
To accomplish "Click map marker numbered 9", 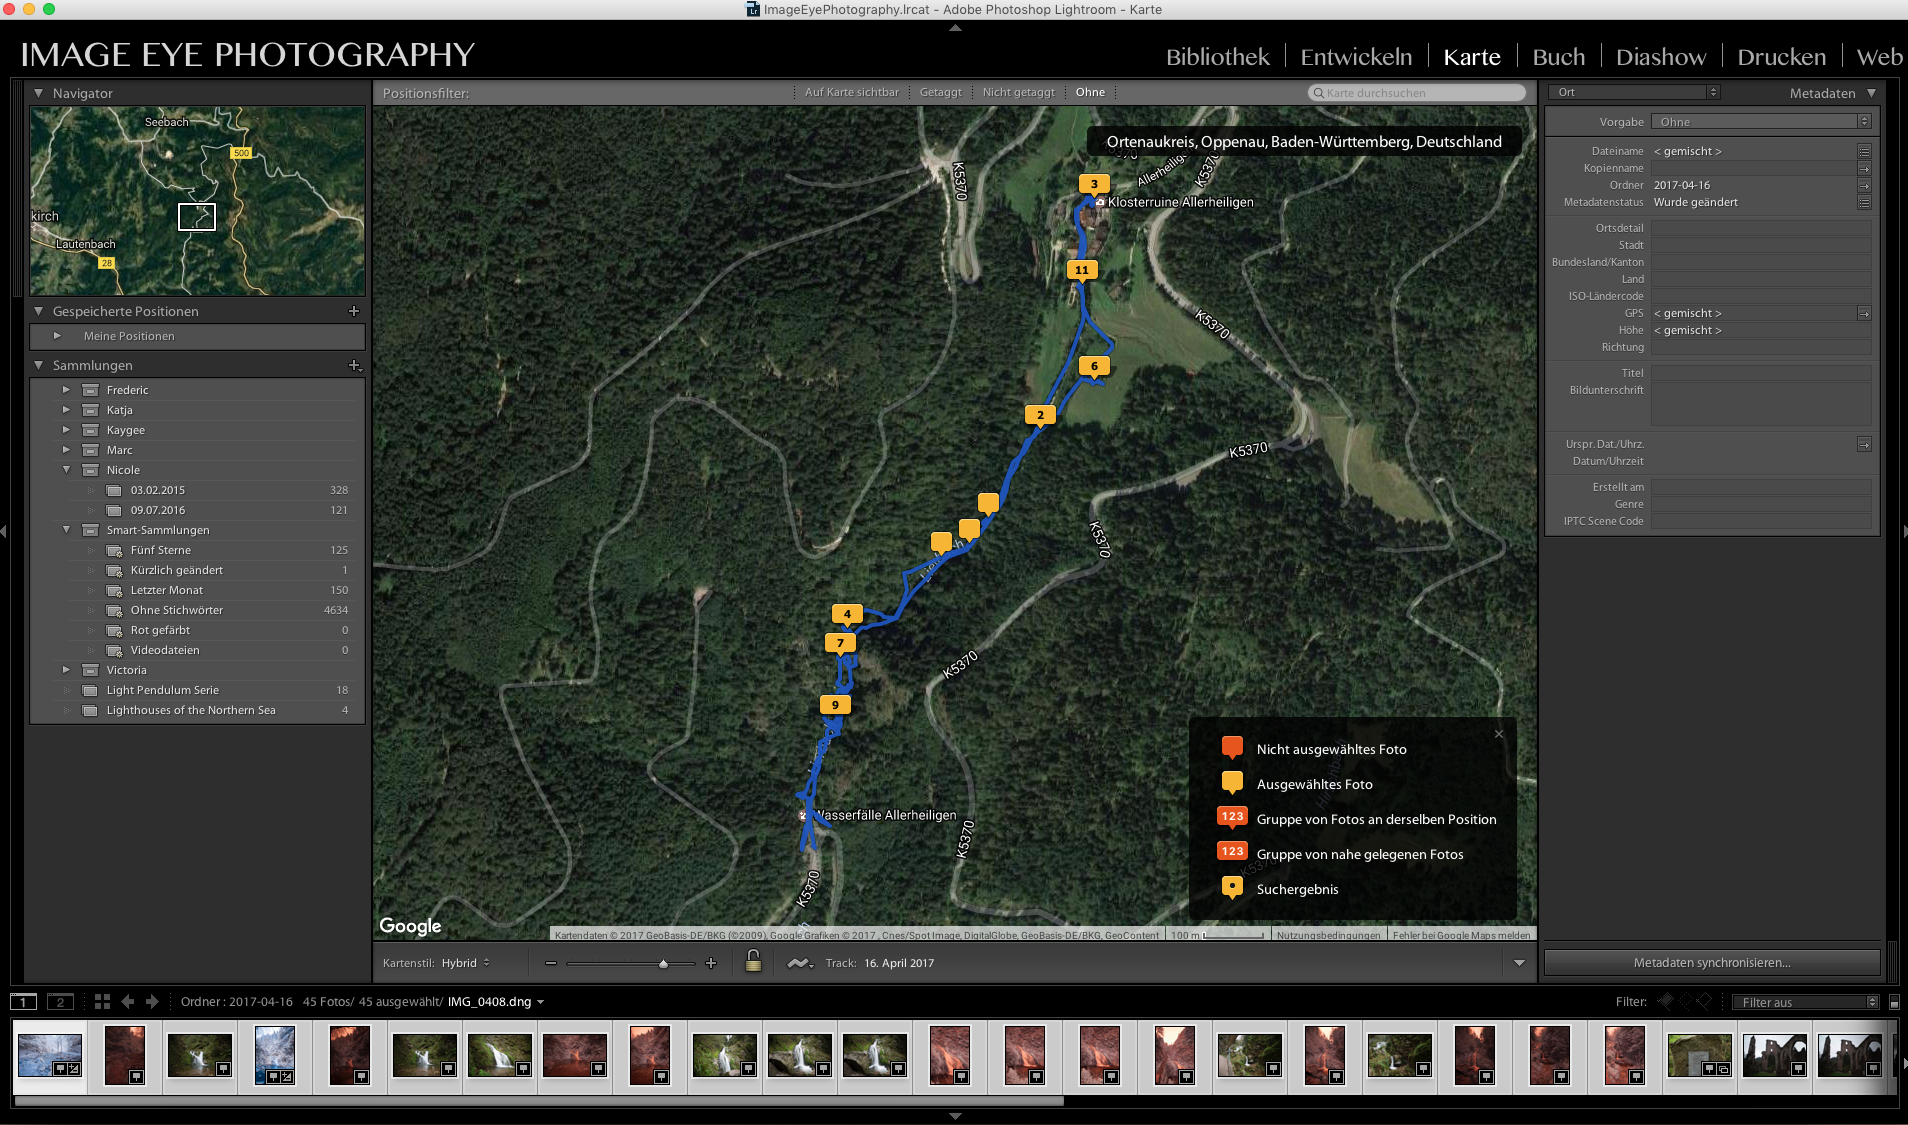I will click(x=835, y=706).
